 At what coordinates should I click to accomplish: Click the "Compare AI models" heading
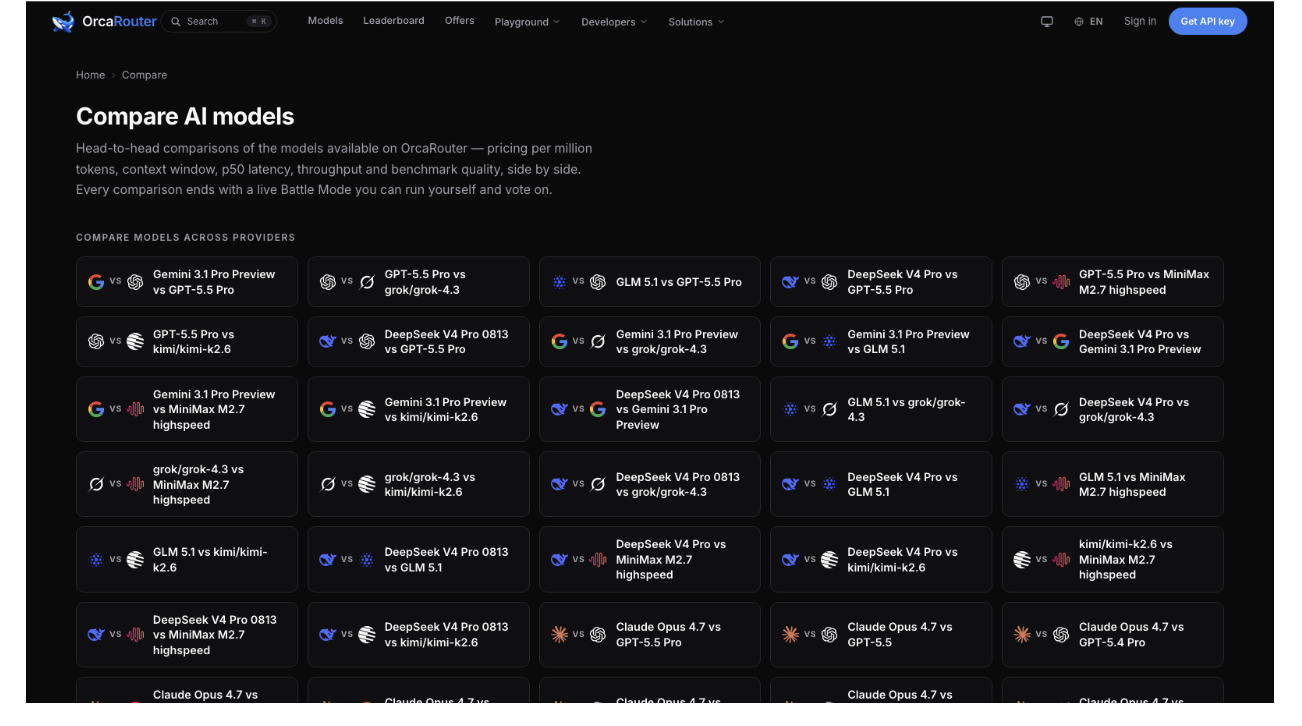(x=185, y=116)
